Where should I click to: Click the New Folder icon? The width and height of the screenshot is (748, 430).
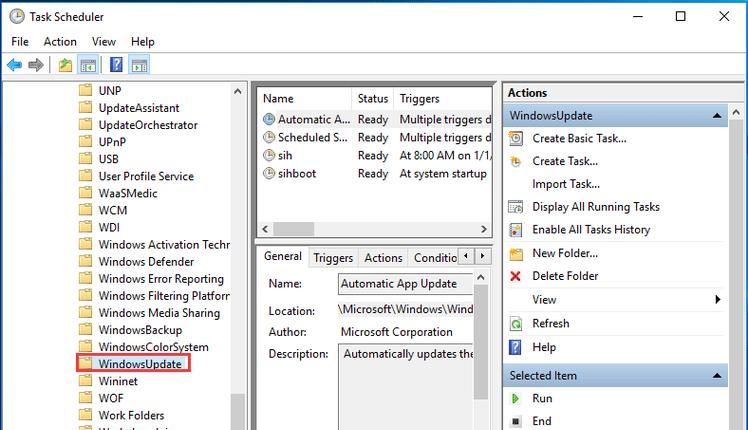516,253
